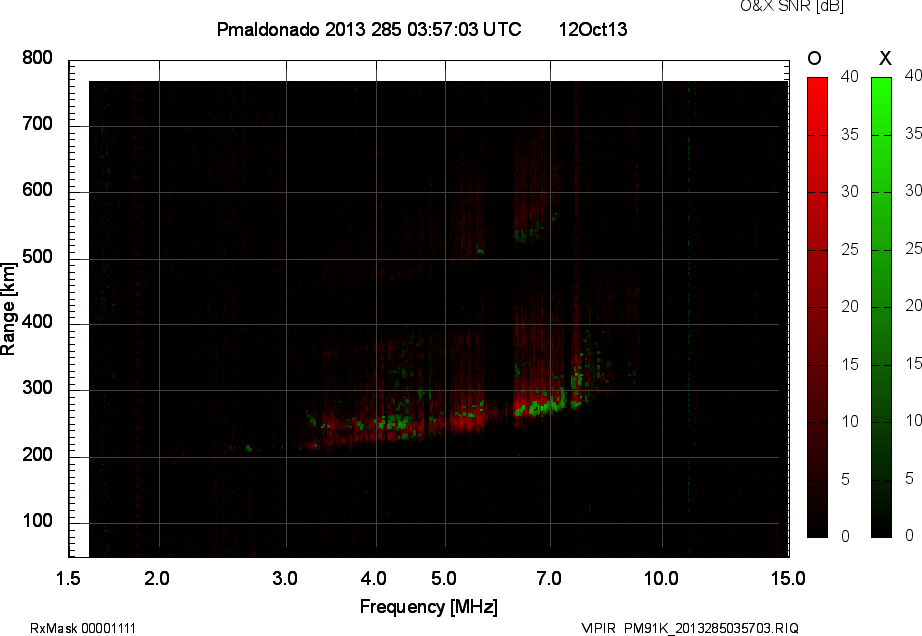
Task: Click the '700' range axis label
Action: click(37, 123)
